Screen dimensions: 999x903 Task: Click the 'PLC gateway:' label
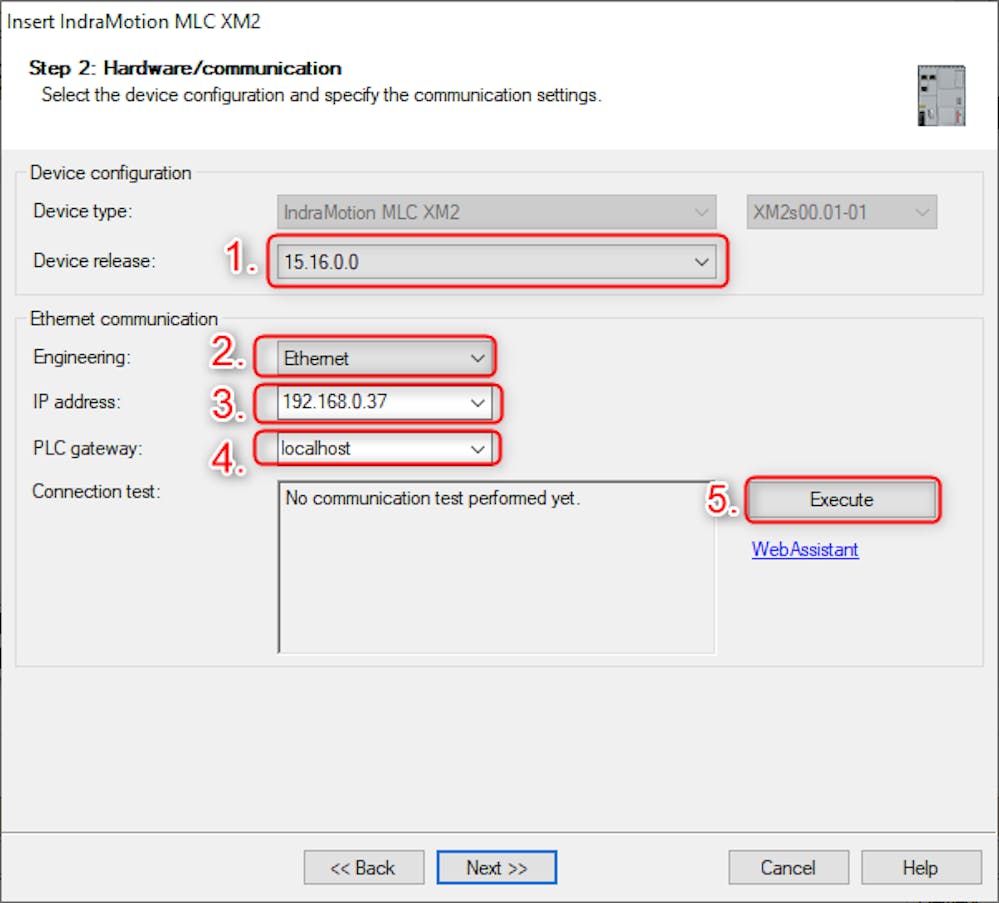coord(87,449)
